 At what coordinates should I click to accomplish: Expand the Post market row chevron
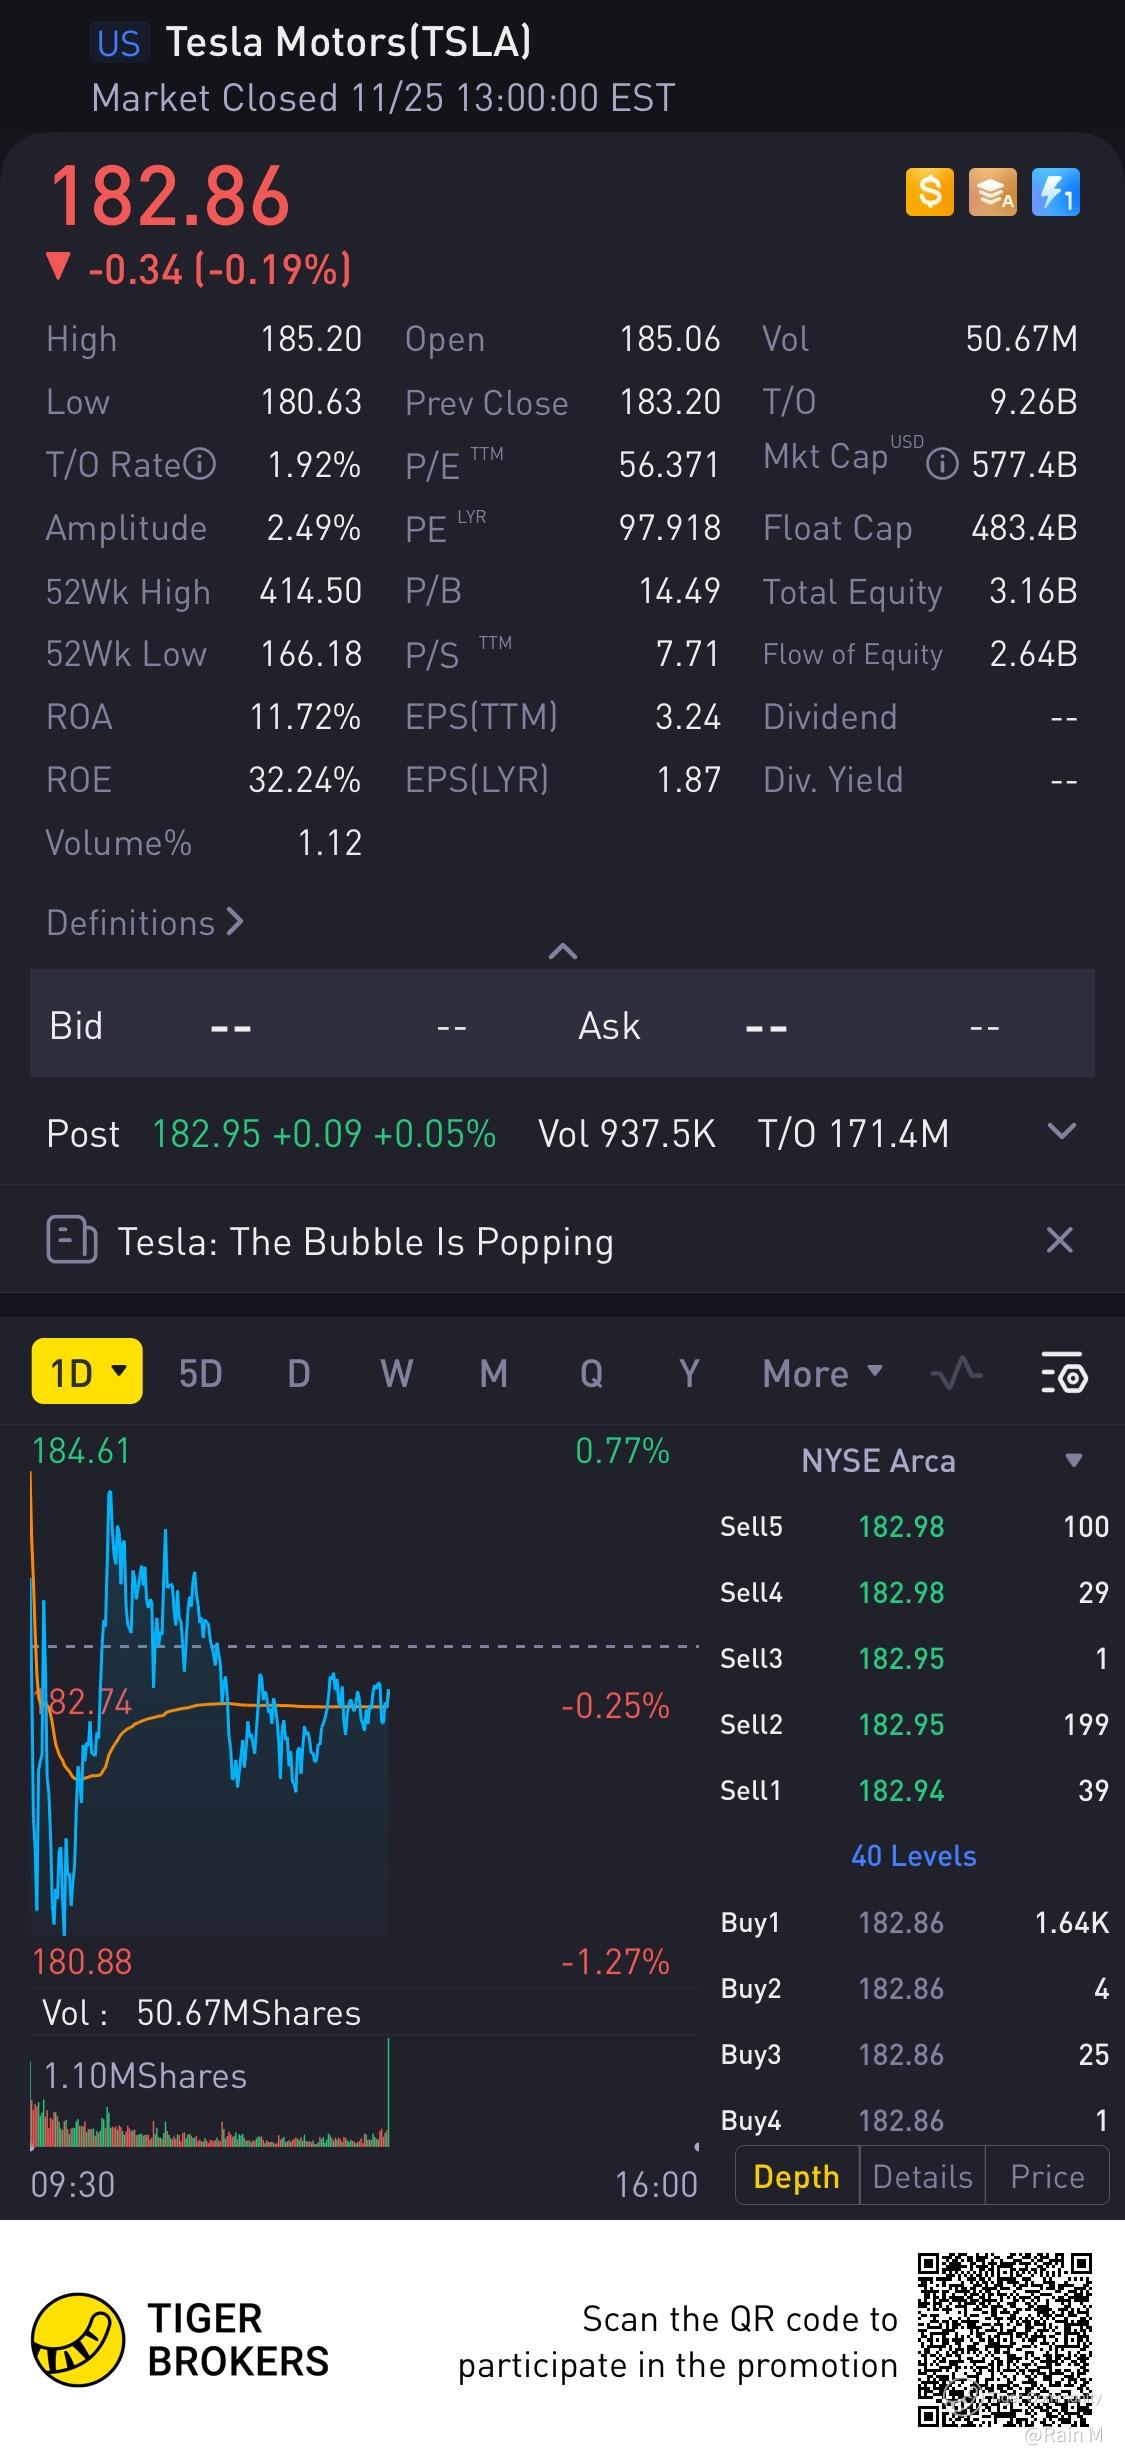coord(1061,1132)
